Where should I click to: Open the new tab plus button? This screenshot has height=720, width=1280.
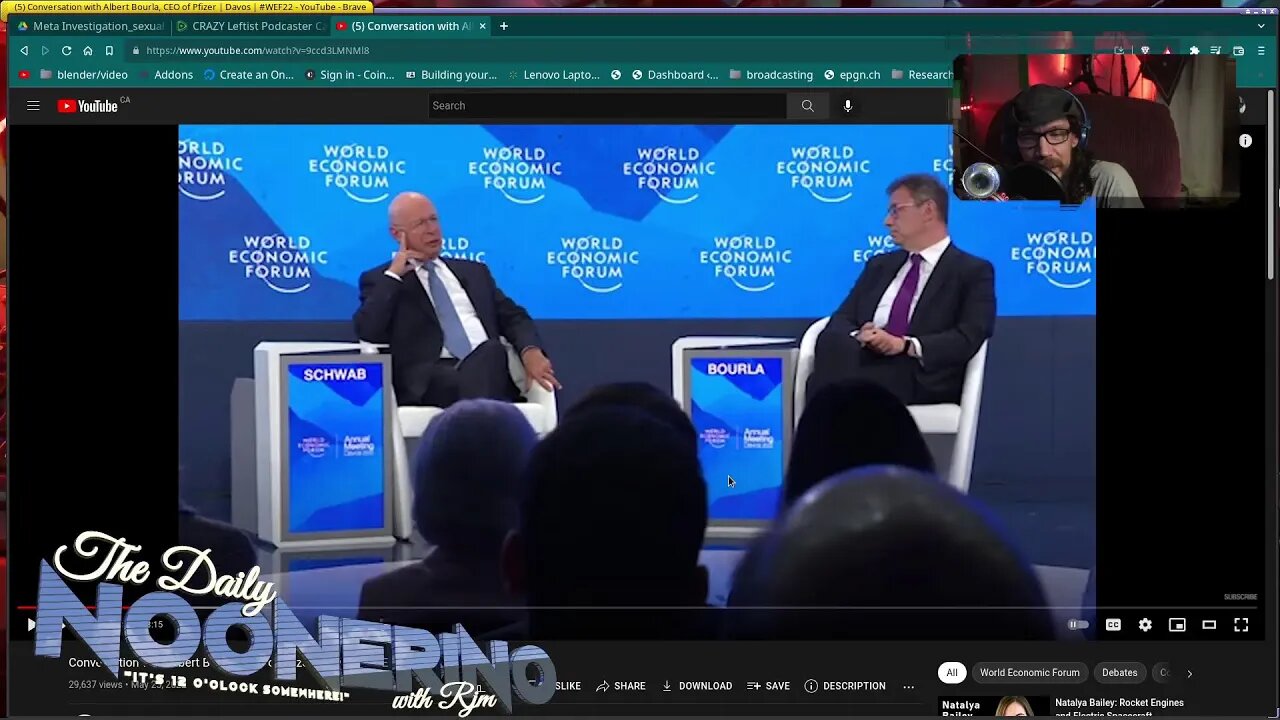pyautogui.click(x=504, y=26)
